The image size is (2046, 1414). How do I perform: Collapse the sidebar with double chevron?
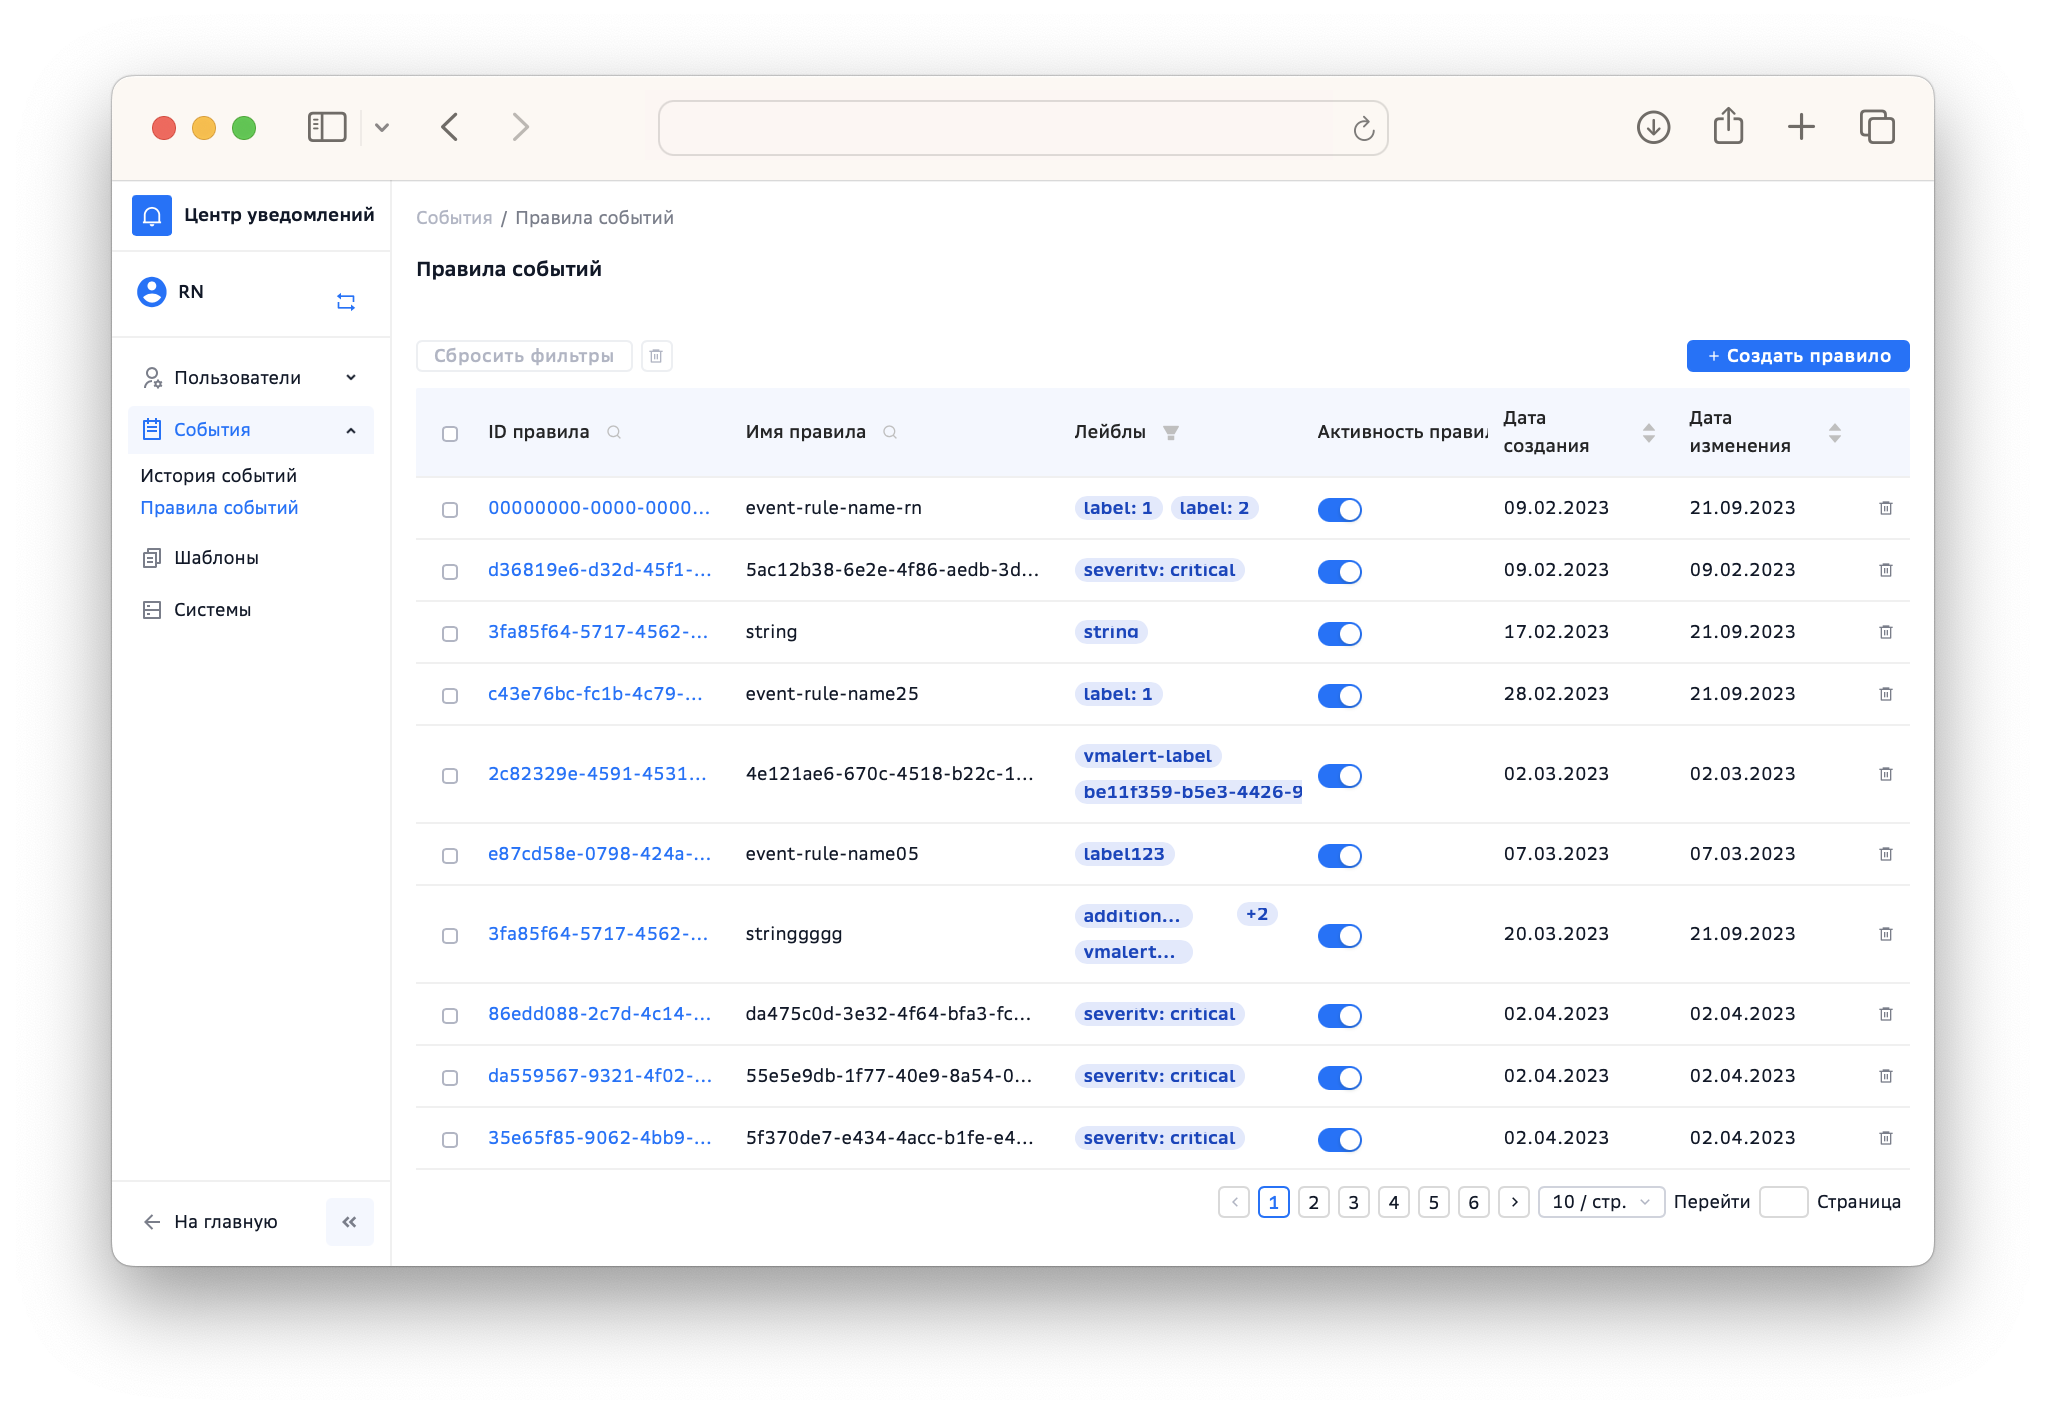[x=350, y=1221]
